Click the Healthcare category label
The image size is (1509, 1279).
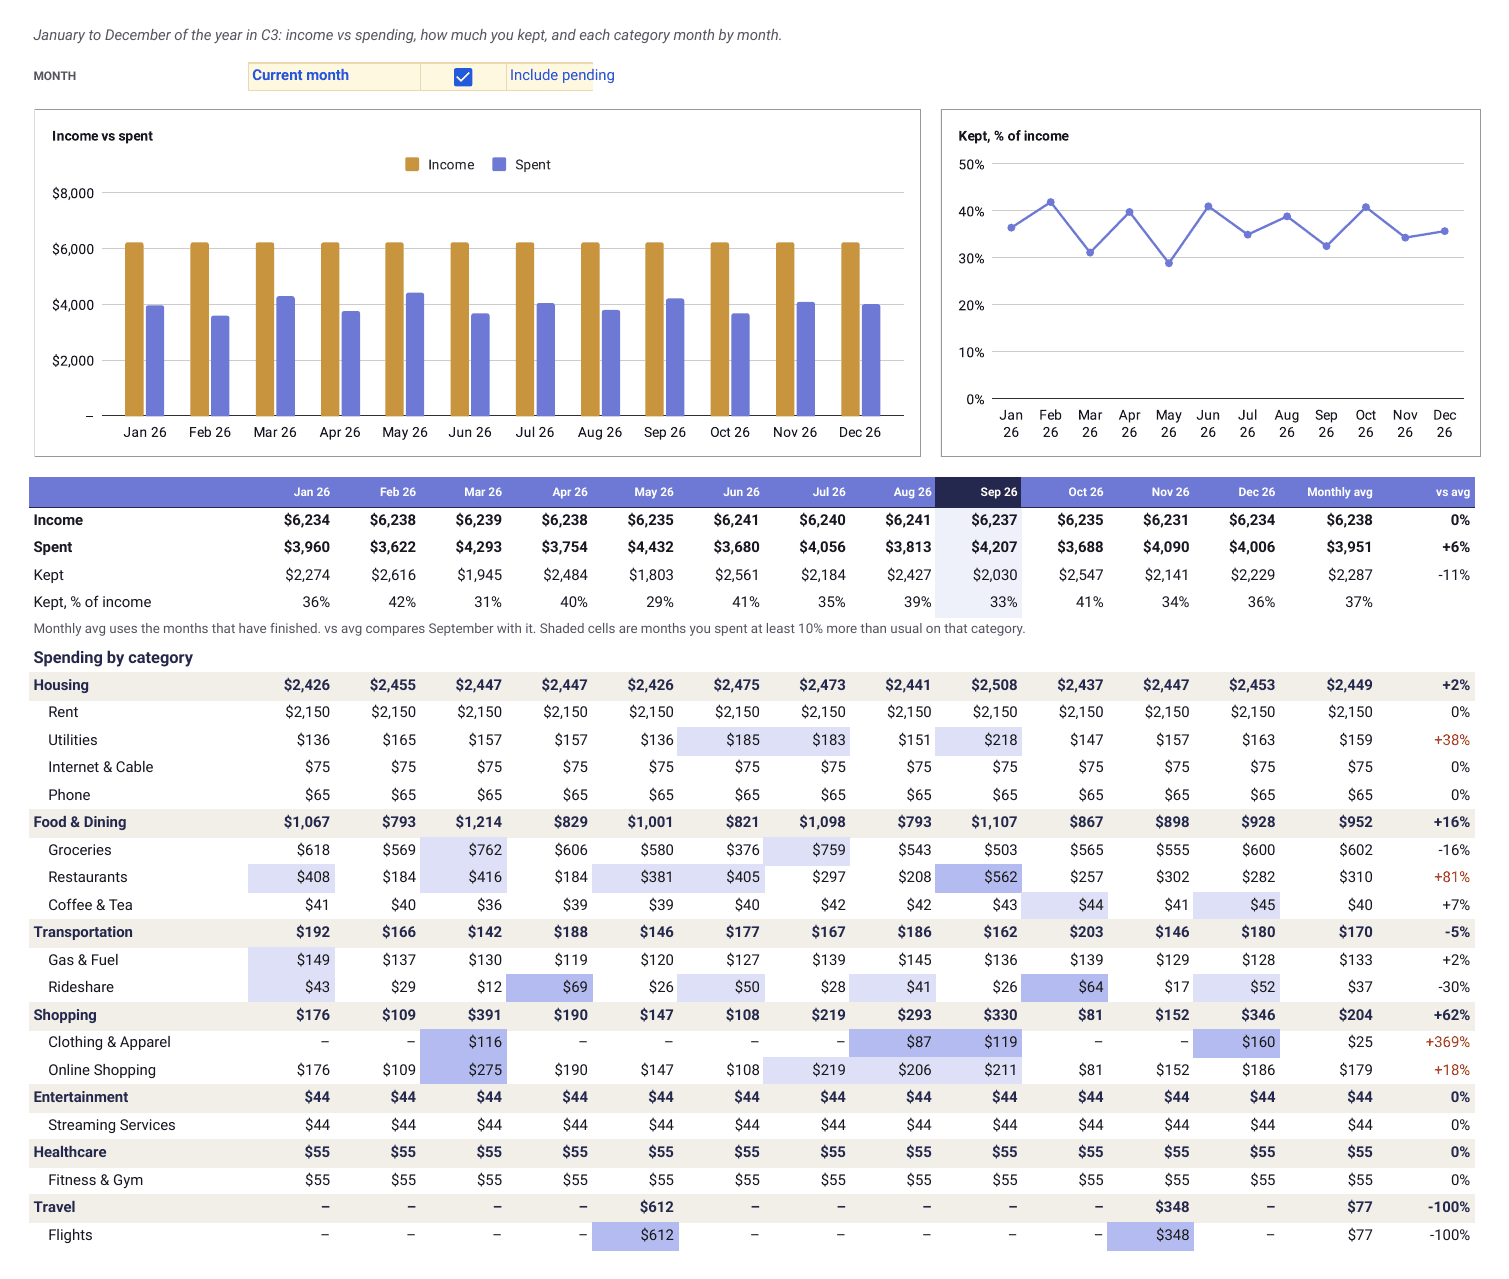[70, 1152]
